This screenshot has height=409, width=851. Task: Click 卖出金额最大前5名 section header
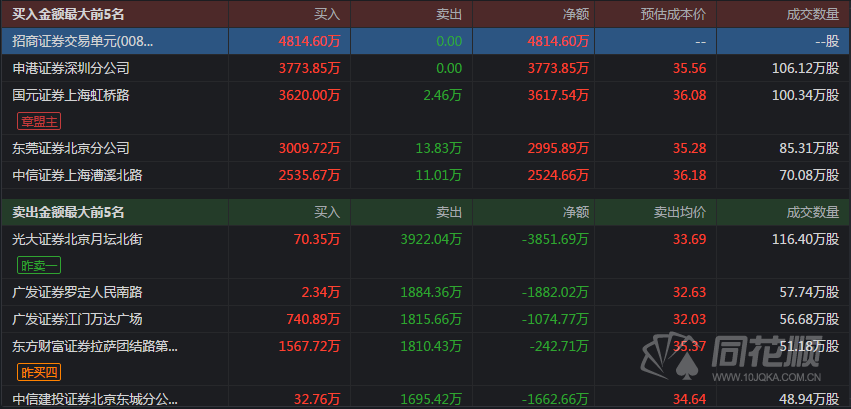pos(68,212)
